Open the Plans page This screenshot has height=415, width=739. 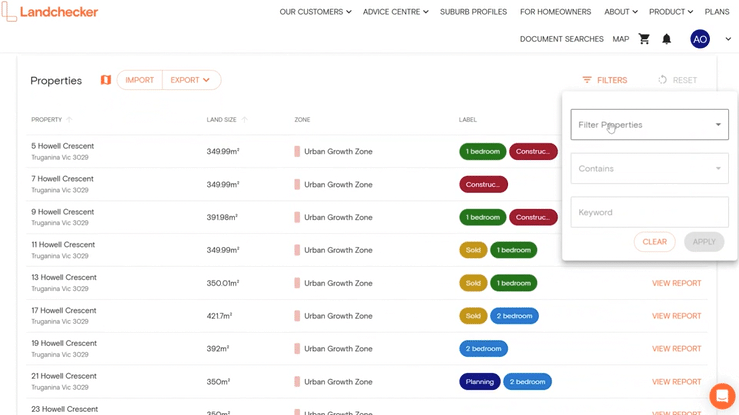coord(717,12)
